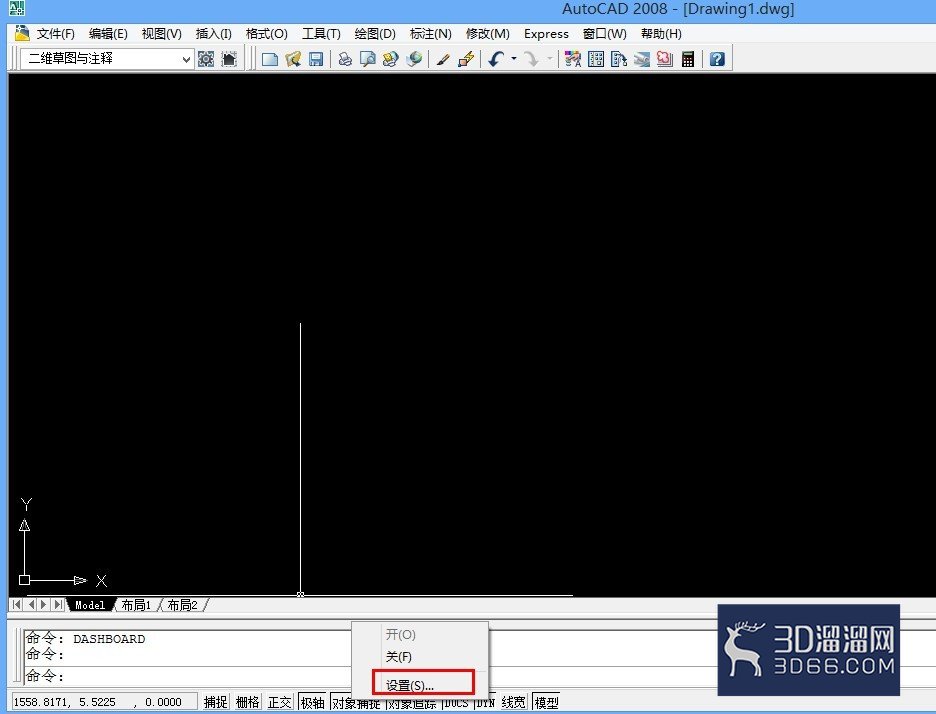The width and height of the screenshot is (936, 714).
Task: Open the Properties palette icon
Action: 572,59
